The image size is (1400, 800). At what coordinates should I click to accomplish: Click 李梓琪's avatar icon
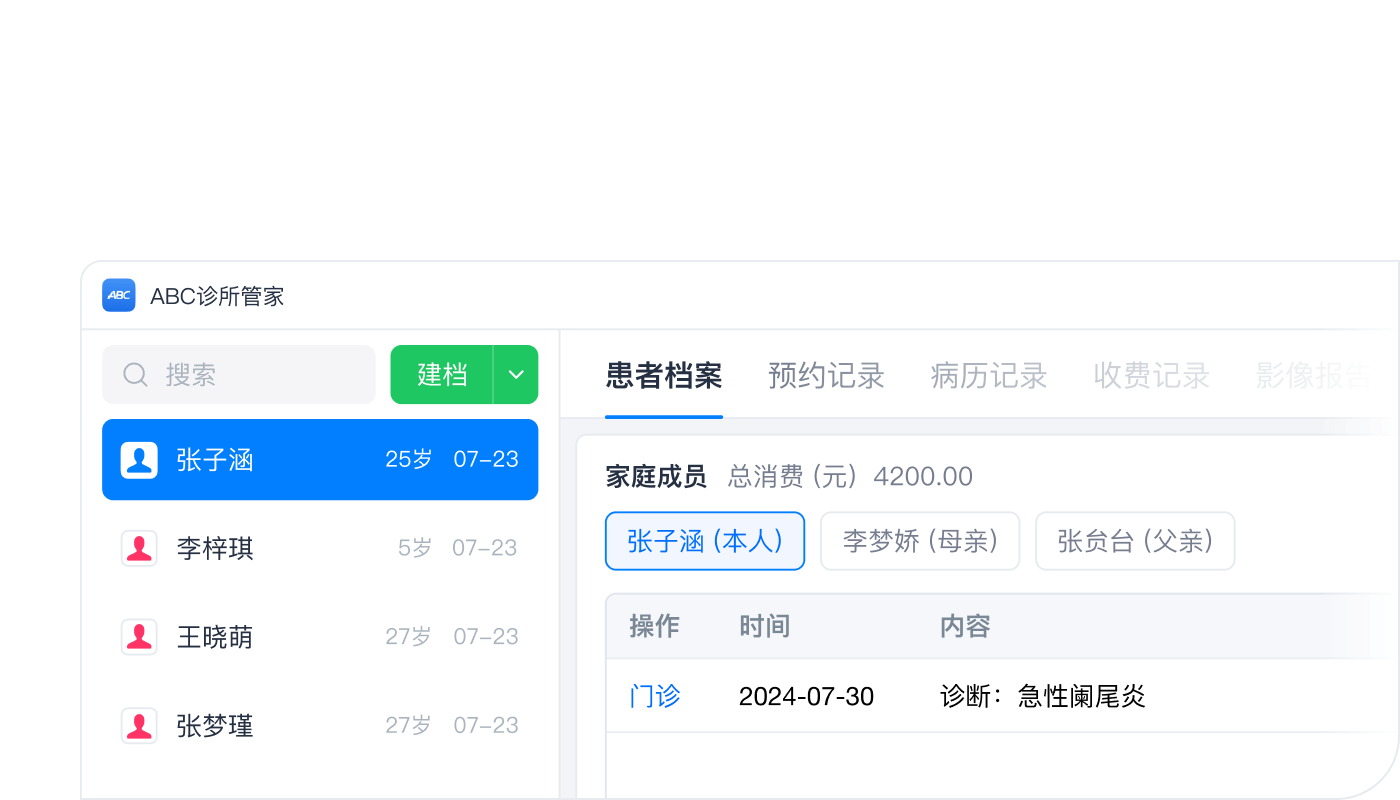coord(139,548)
